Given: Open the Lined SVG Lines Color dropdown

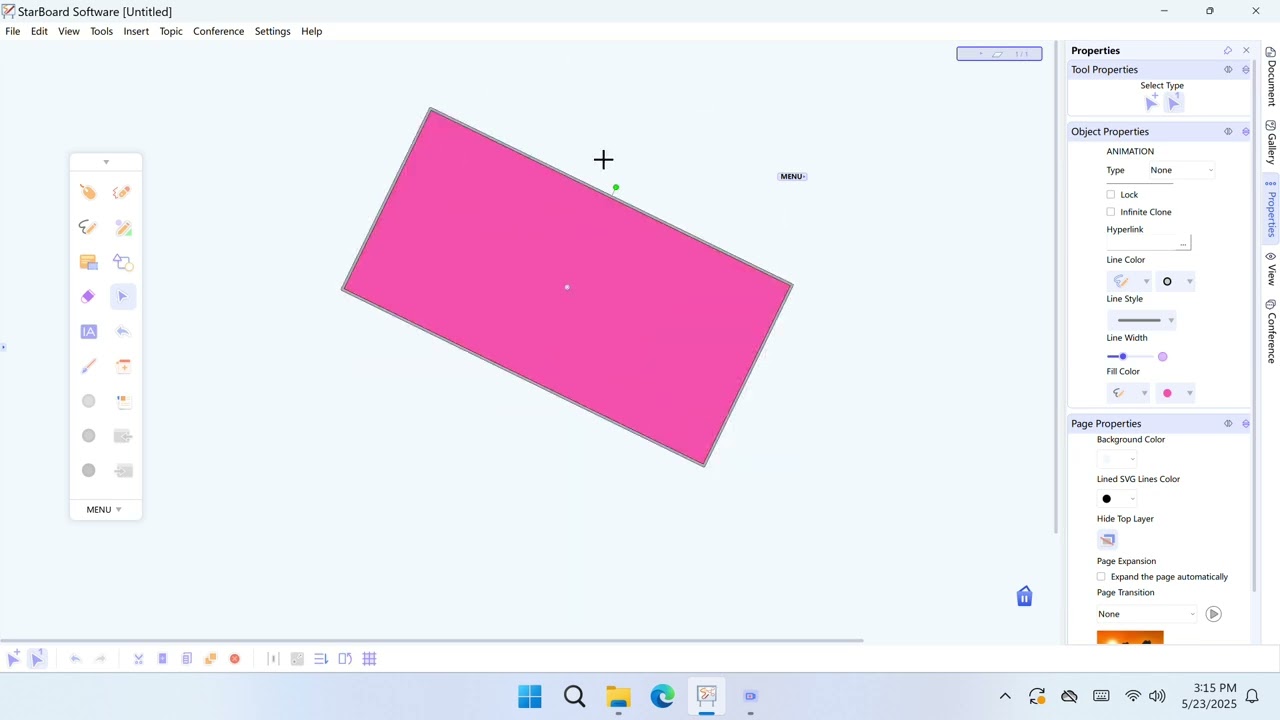Looking at the screenshot, I should coord(1117,499).
